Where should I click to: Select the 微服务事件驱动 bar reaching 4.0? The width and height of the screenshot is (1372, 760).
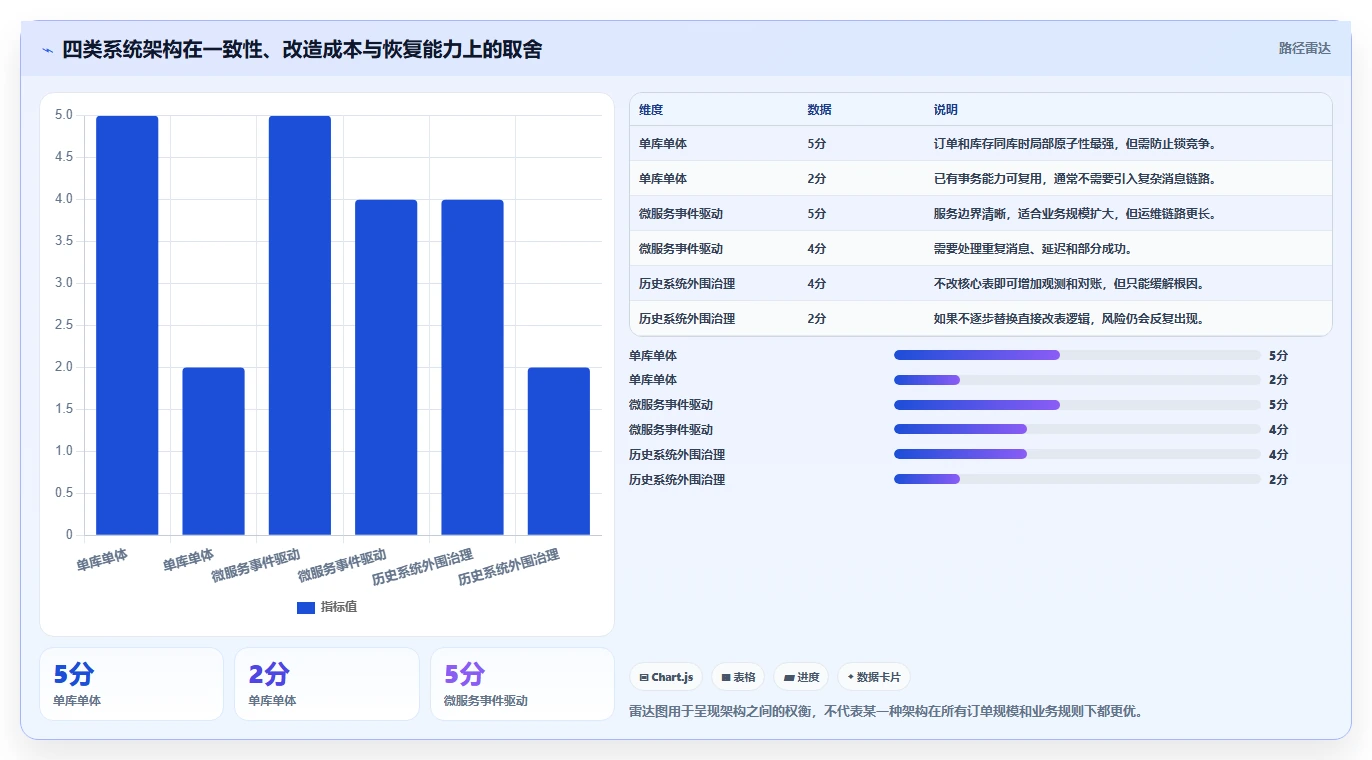(386, 367)
